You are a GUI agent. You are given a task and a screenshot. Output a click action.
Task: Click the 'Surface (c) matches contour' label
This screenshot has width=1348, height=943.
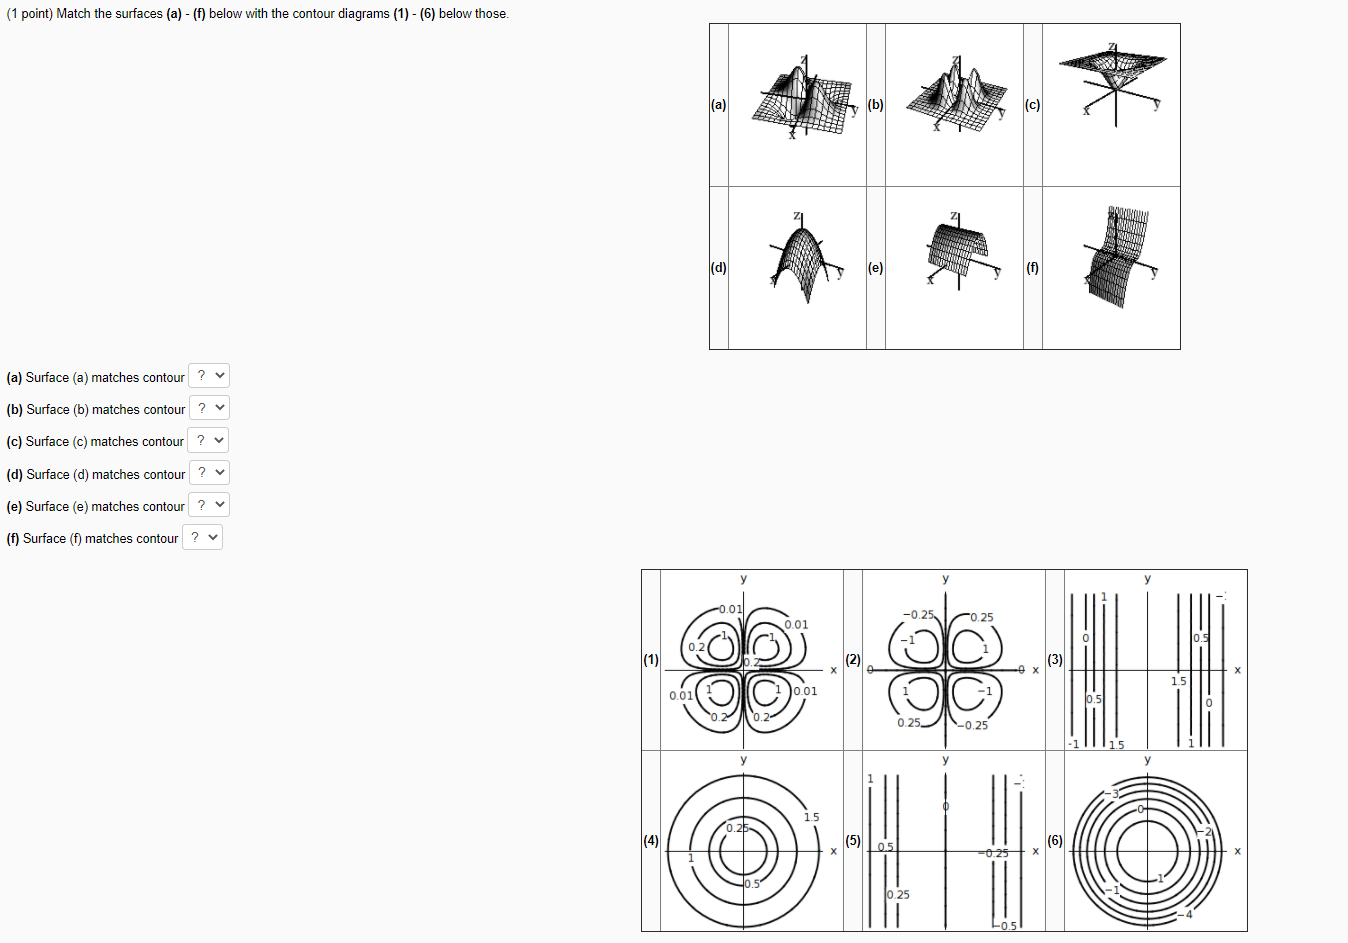[95, 441]
